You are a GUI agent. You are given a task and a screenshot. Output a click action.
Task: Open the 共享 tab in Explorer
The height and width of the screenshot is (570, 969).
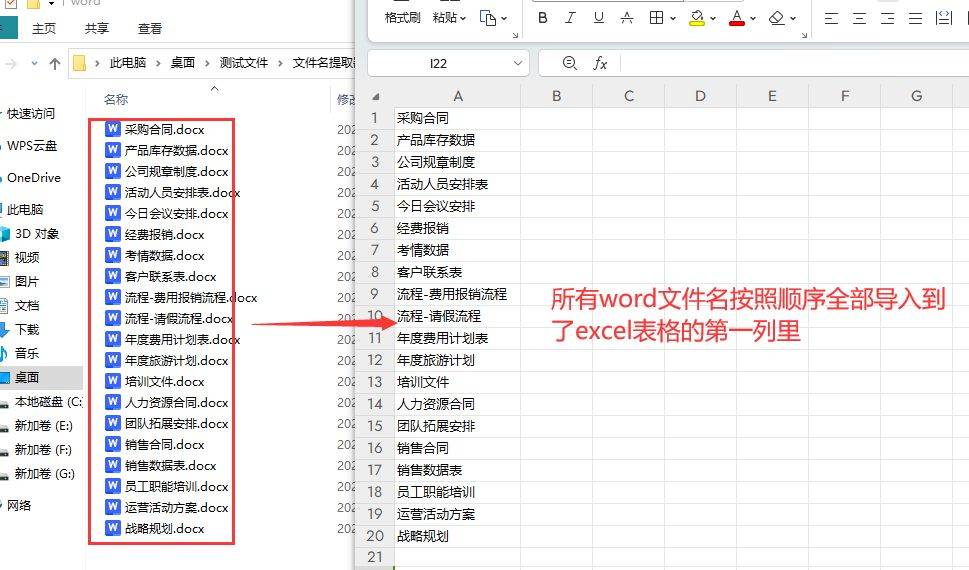[97, 28]
